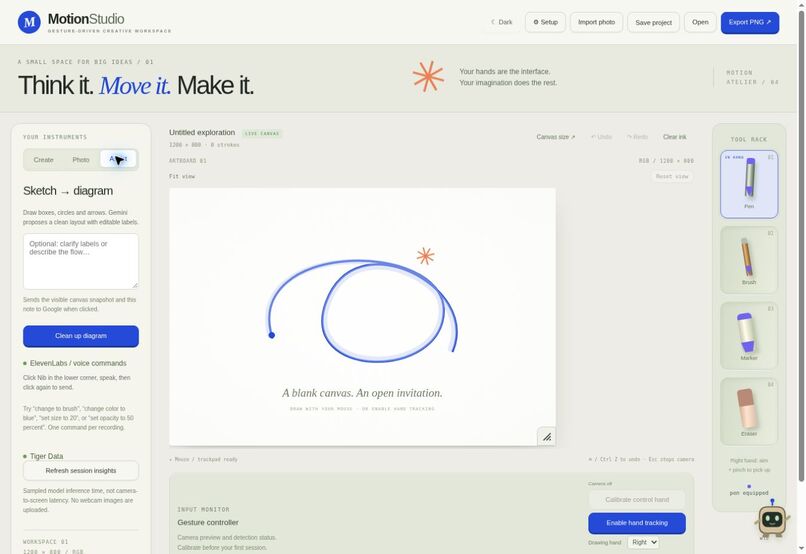The image size is (806, 554).
Task: Click Calibrate control hand button
Action: 637,500
